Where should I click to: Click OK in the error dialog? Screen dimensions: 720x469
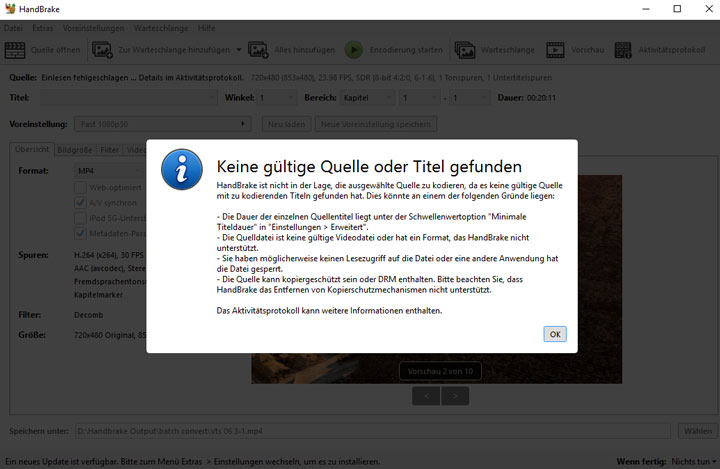555,334
